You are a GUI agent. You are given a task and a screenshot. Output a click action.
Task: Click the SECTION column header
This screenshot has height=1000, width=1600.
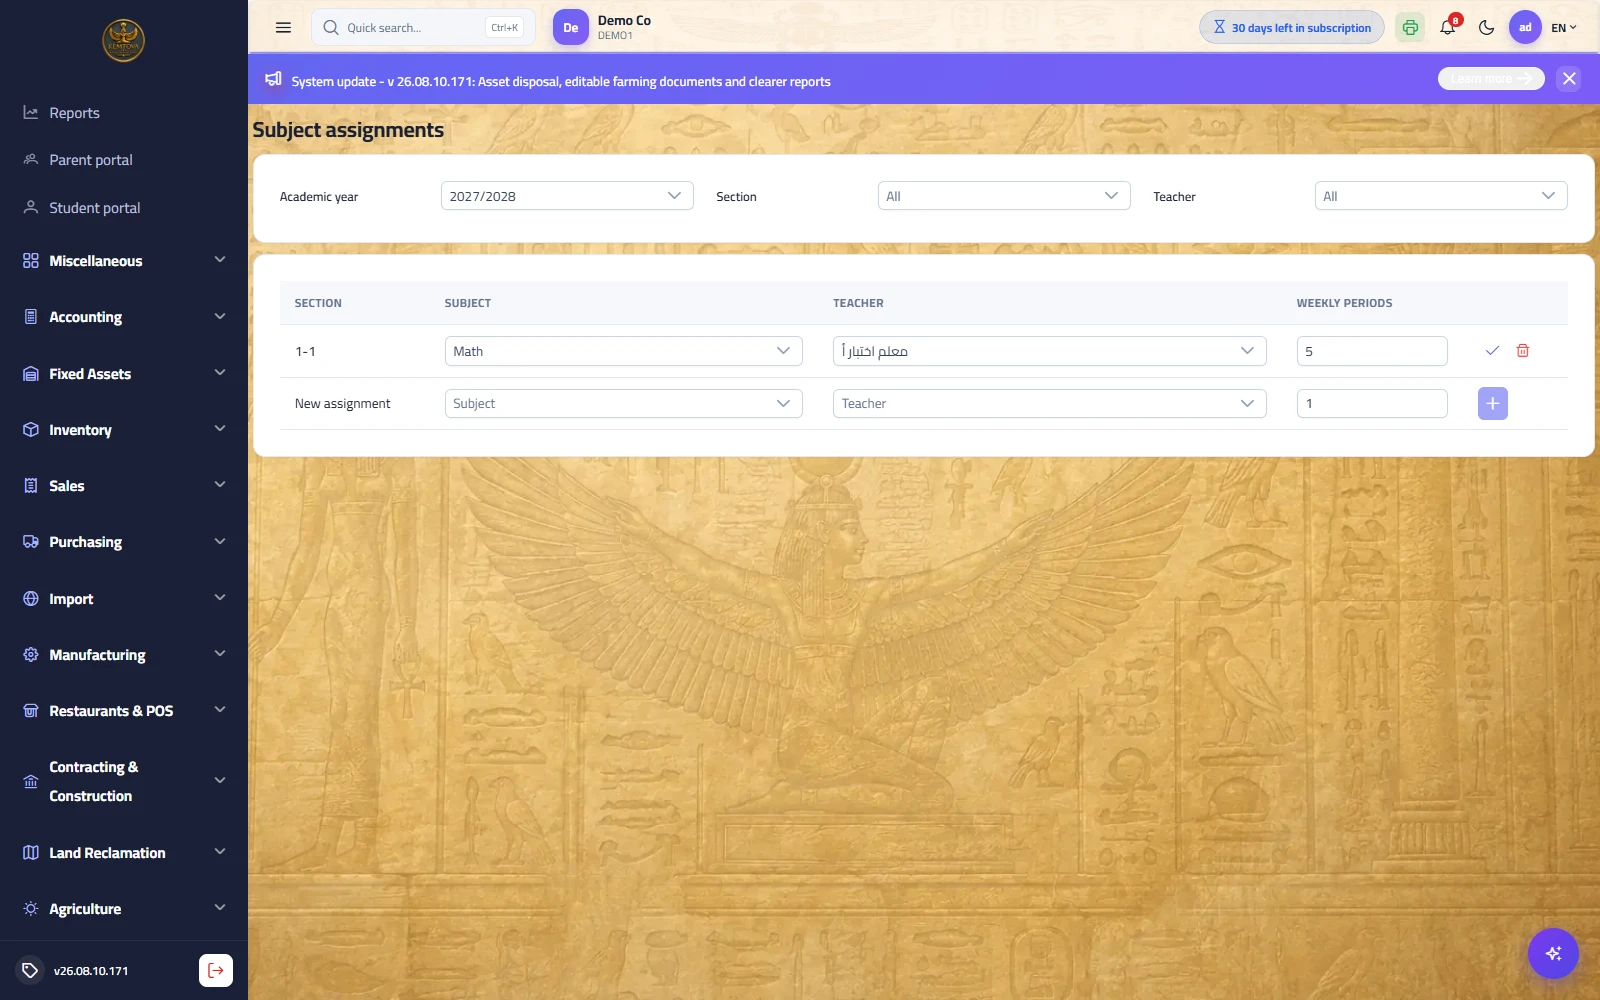click(318, 303)
